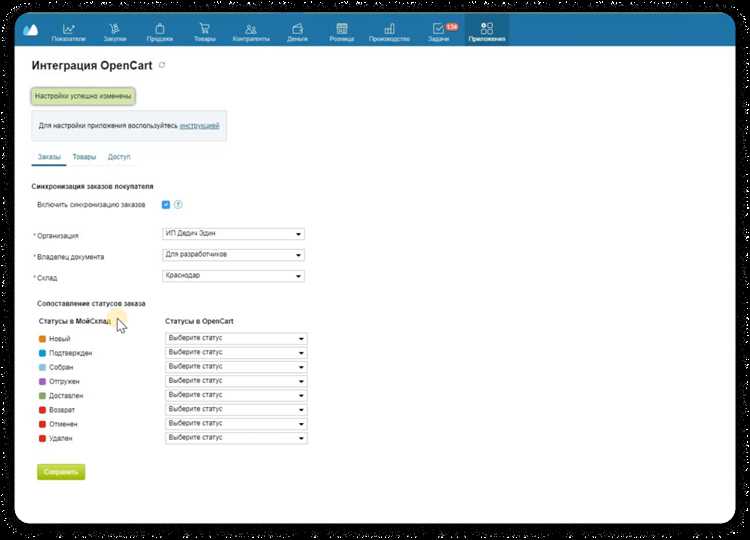Click the green swatch for Доставлен status

42,396
